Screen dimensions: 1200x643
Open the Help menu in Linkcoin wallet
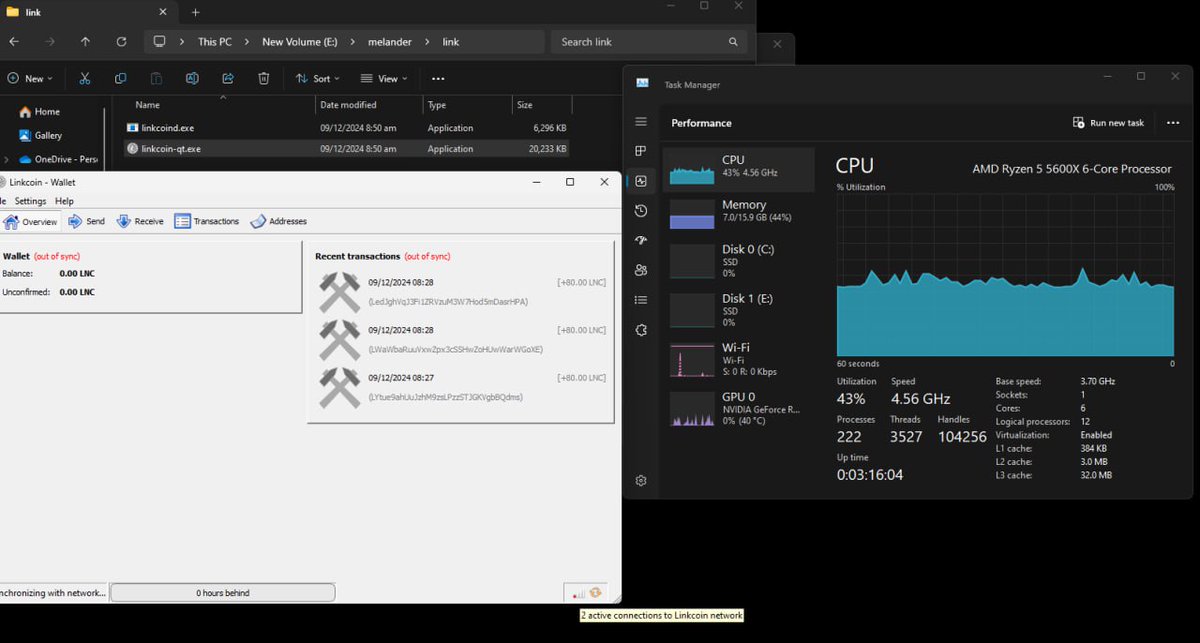64,201
